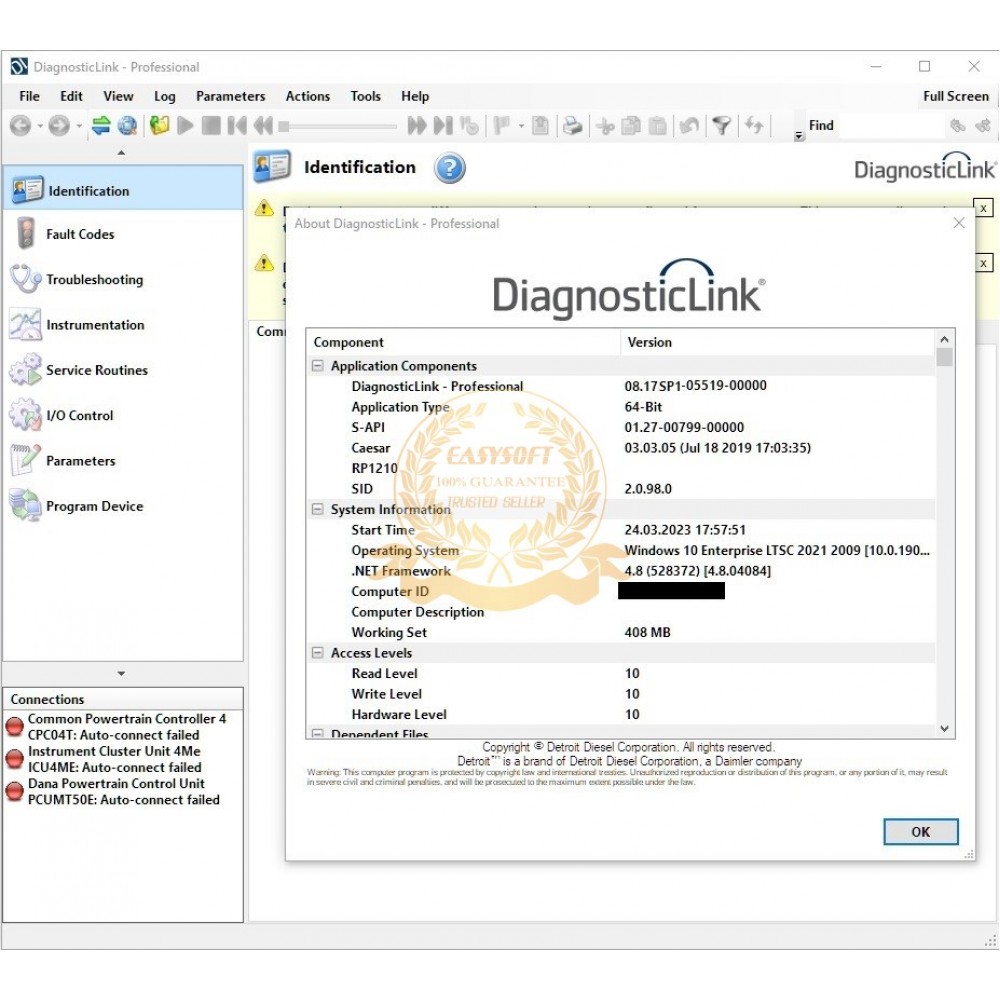1000x1000 pixels.
Task: Select Identification in the sidebar
Action: pos(123,190)
